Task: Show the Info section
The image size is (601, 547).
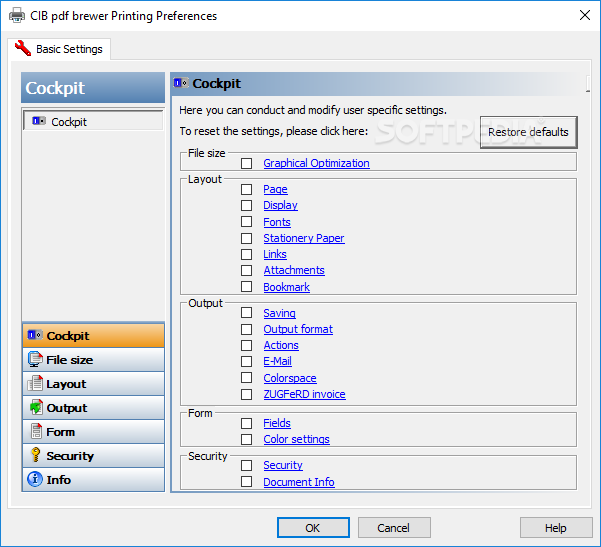Action: [x=93, y=479]
